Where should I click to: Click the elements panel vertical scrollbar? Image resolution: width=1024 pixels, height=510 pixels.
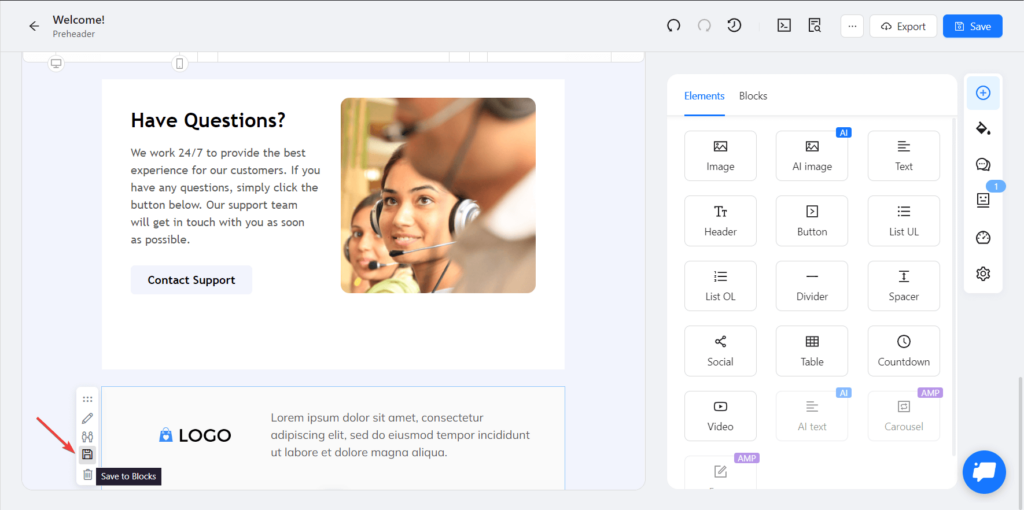coord(955,287)
